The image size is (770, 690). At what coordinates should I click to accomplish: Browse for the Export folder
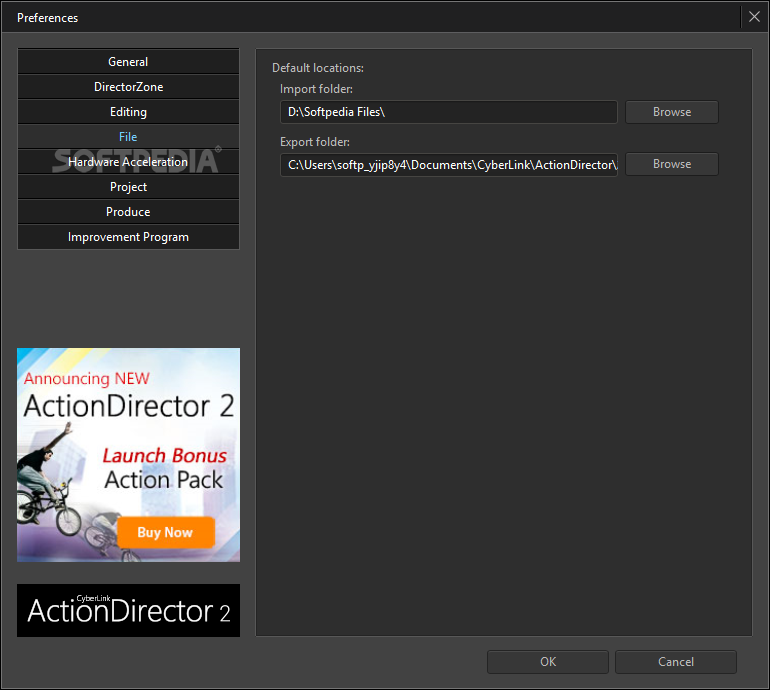tap(671, 164)
